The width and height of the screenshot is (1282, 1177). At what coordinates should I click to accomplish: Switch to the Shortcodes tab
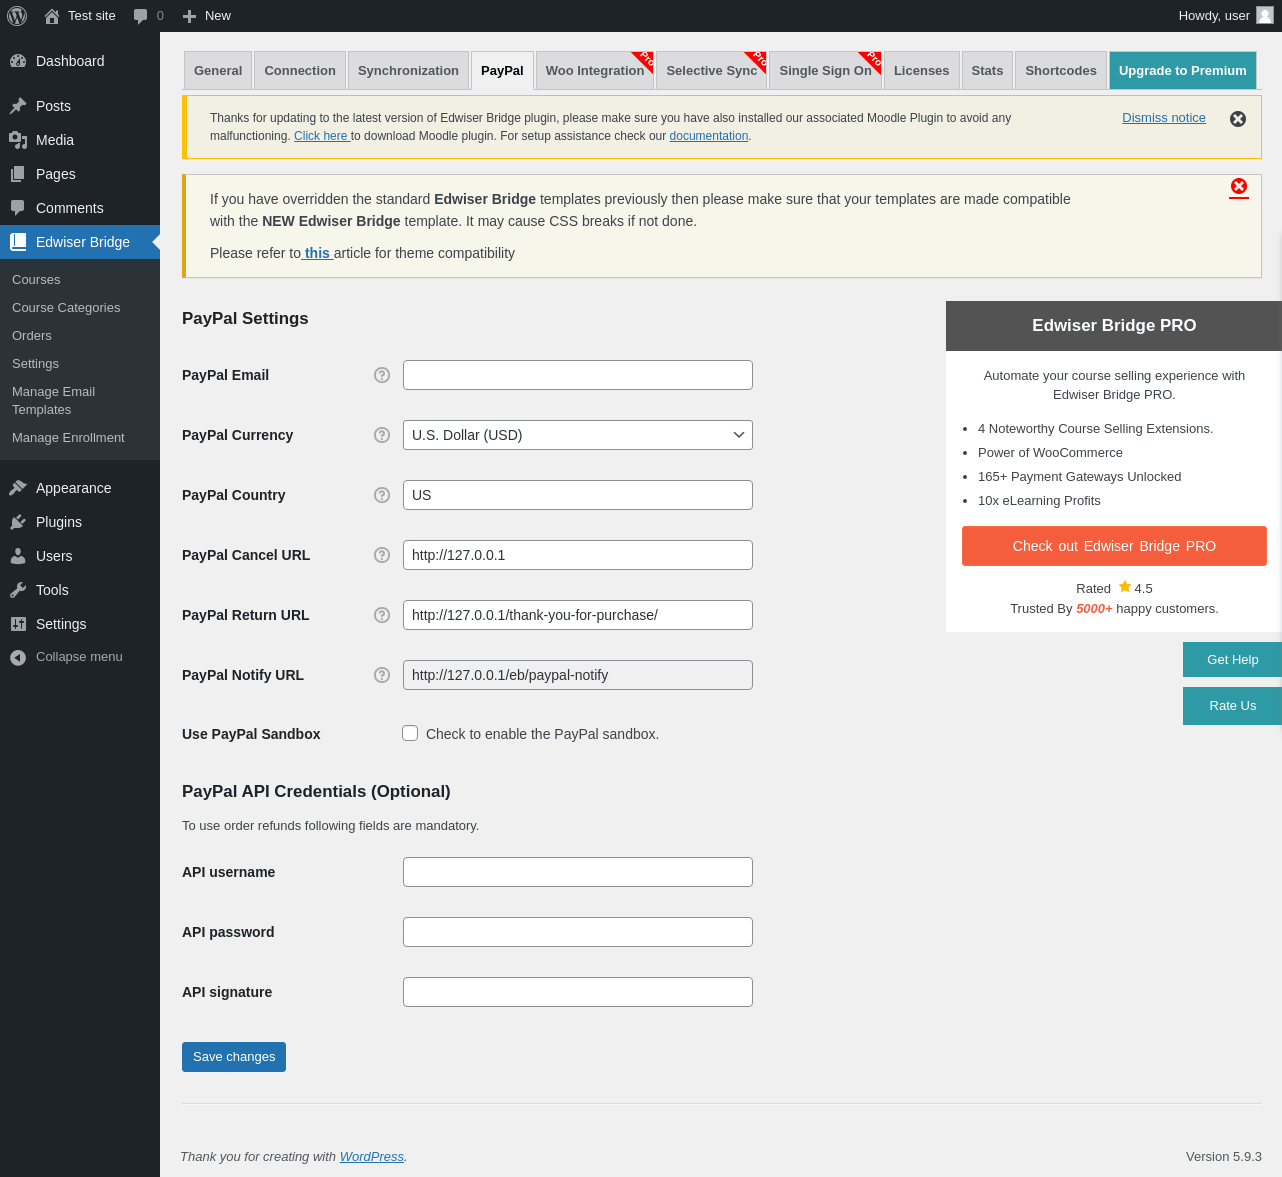coord(1061,71)
